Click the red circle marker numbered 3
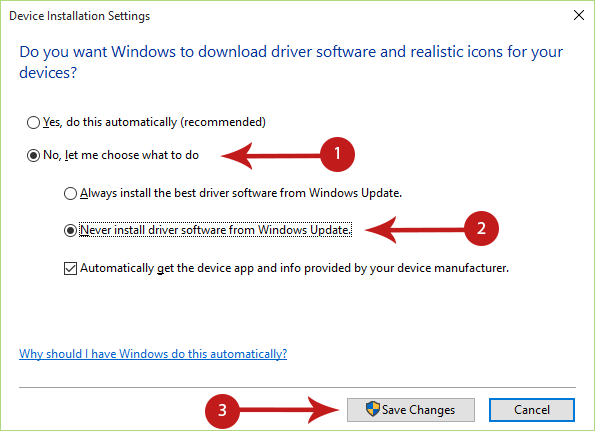Viewport: 595px width, 431px height. [222, 411]
